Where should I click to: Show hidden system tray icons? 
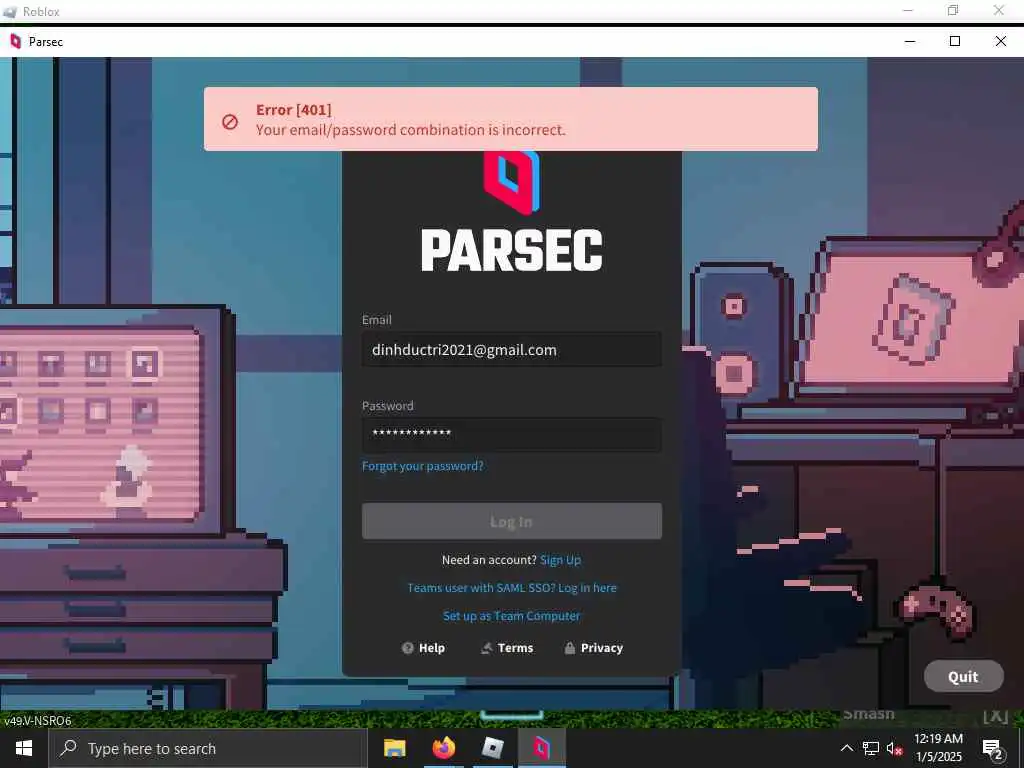click(x=846, y=748)
